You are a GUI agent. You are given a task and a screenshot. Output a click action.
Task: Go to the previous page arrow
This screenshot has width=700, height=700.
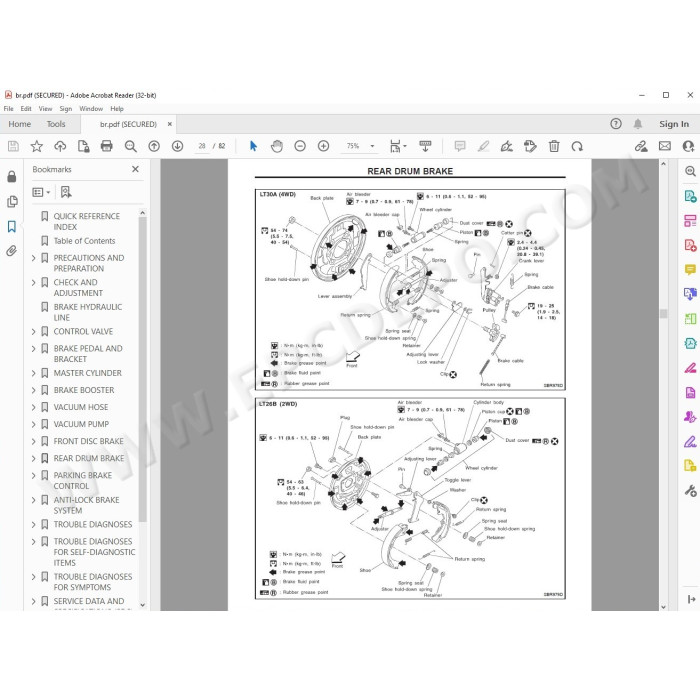pyautogui.click(x=154, y=146)
